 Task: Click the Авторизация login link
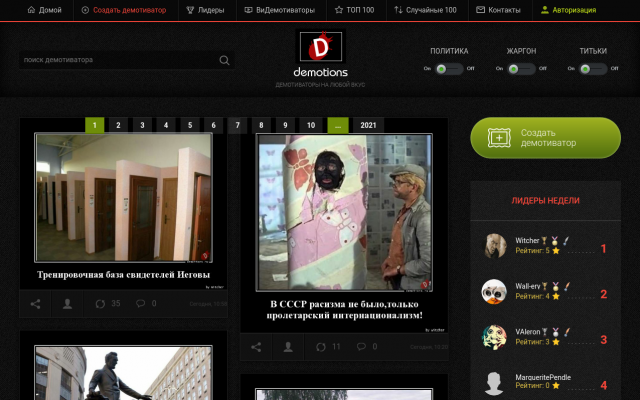569,10
